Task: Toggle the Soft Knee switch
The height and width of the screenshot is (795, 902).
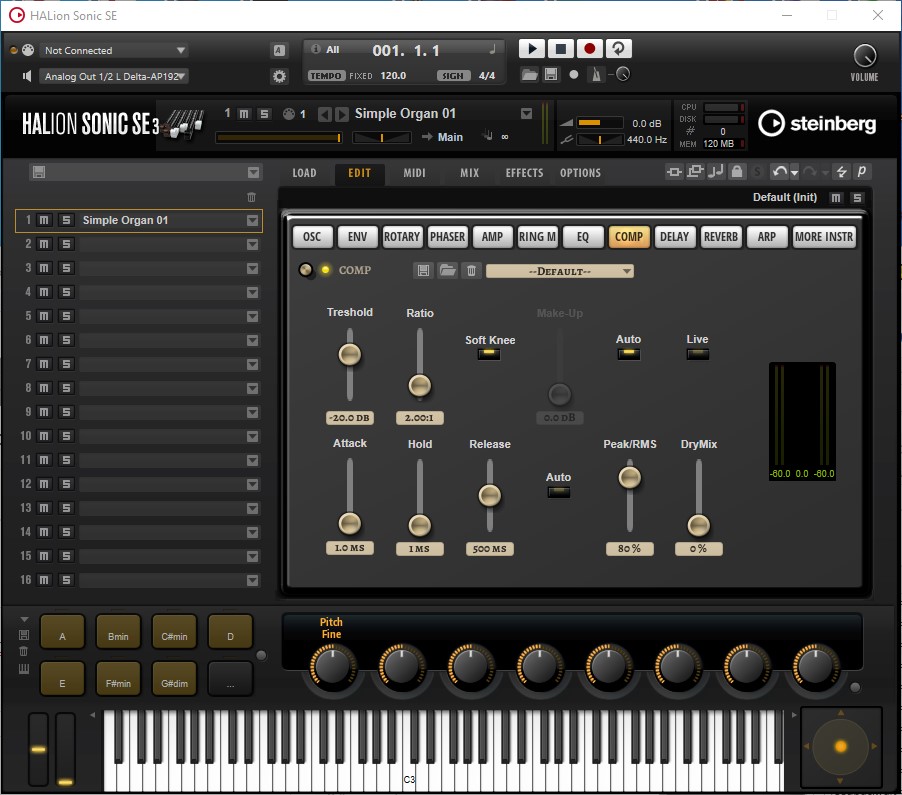Action: coord(489,353)
